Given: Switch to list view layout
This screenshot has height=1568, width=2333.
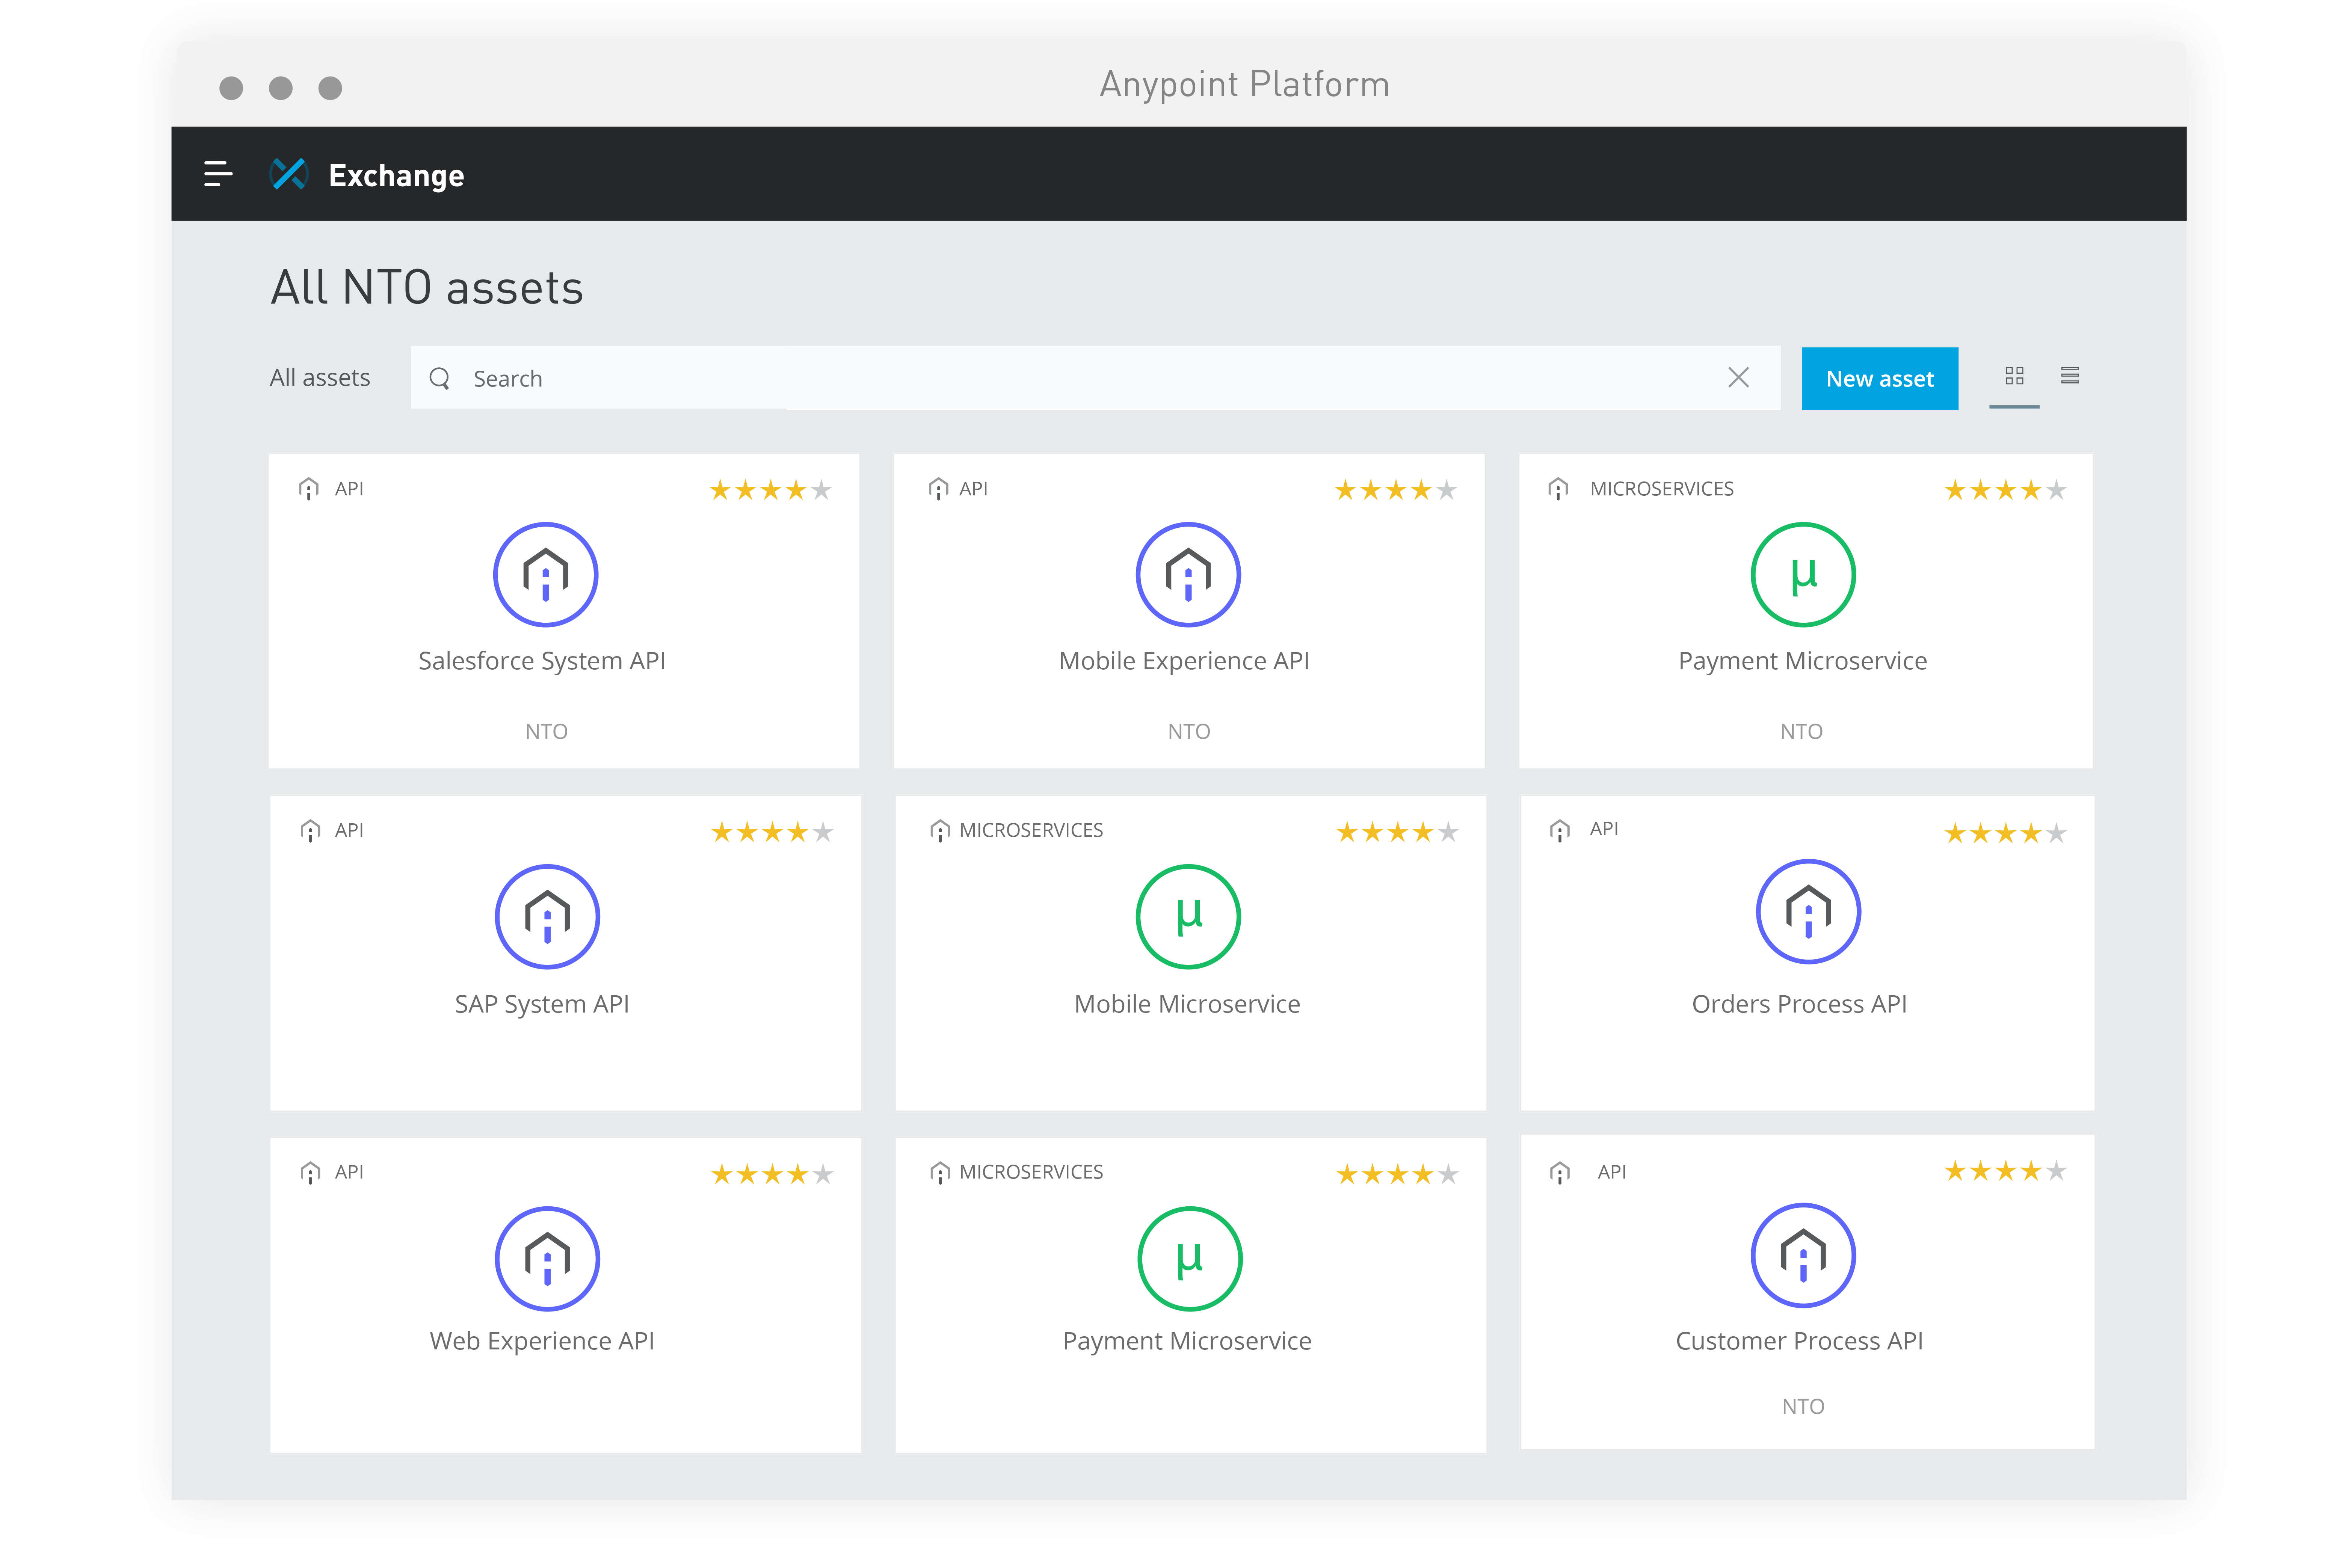Looking at the screenshot, I should point(2070,375).
